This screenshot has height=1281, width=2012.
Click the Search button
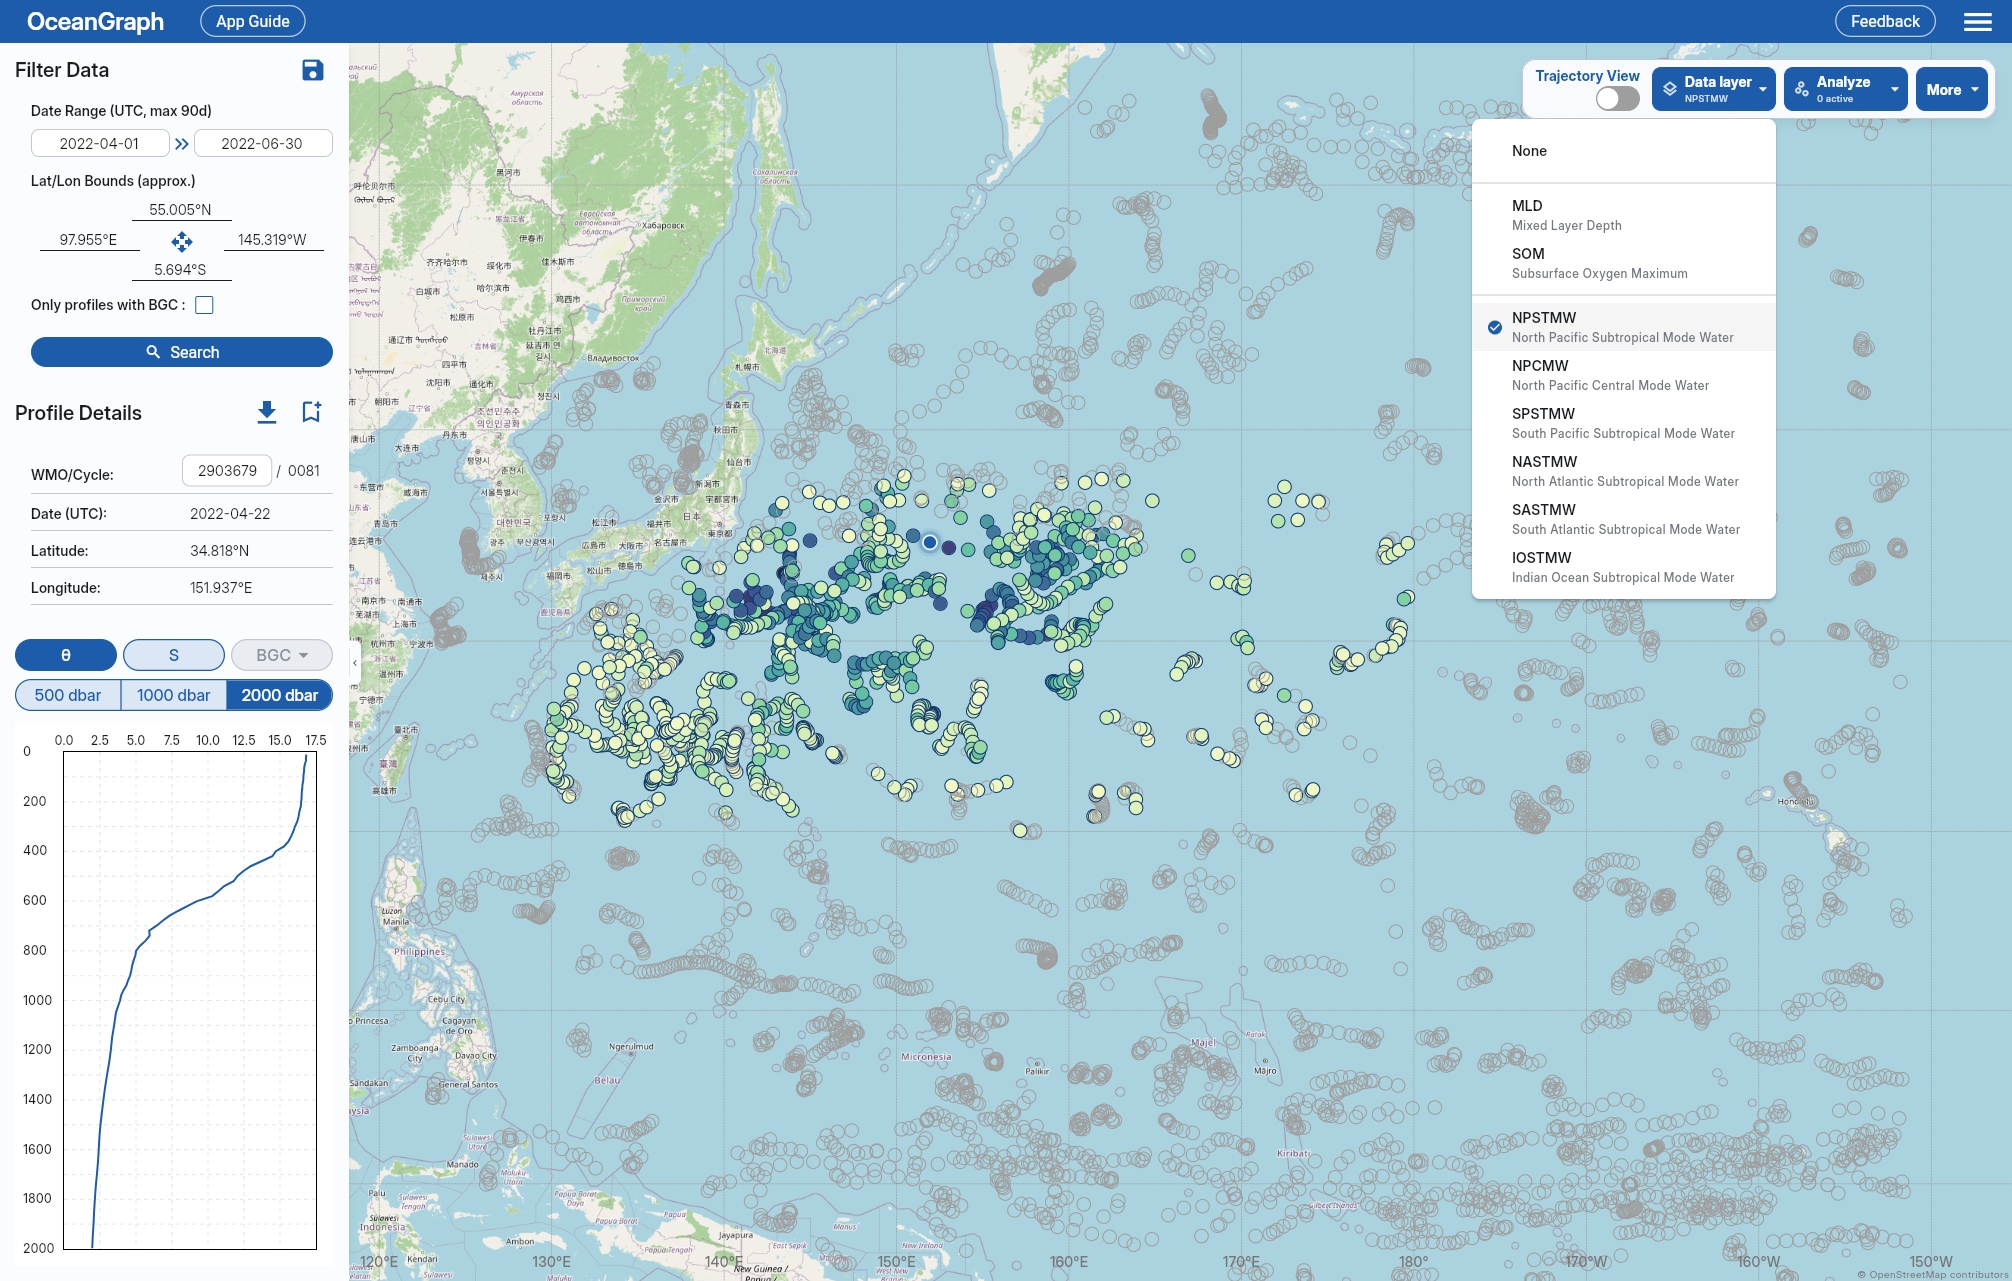(182, 352)
